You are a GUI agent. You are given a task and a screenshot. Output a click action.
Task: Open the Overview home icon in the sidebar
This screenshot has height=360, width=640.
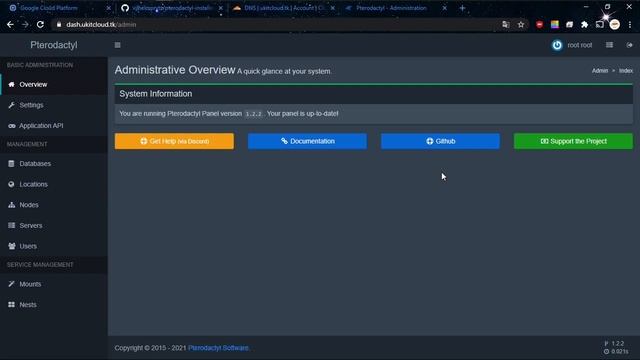point(11,84)
